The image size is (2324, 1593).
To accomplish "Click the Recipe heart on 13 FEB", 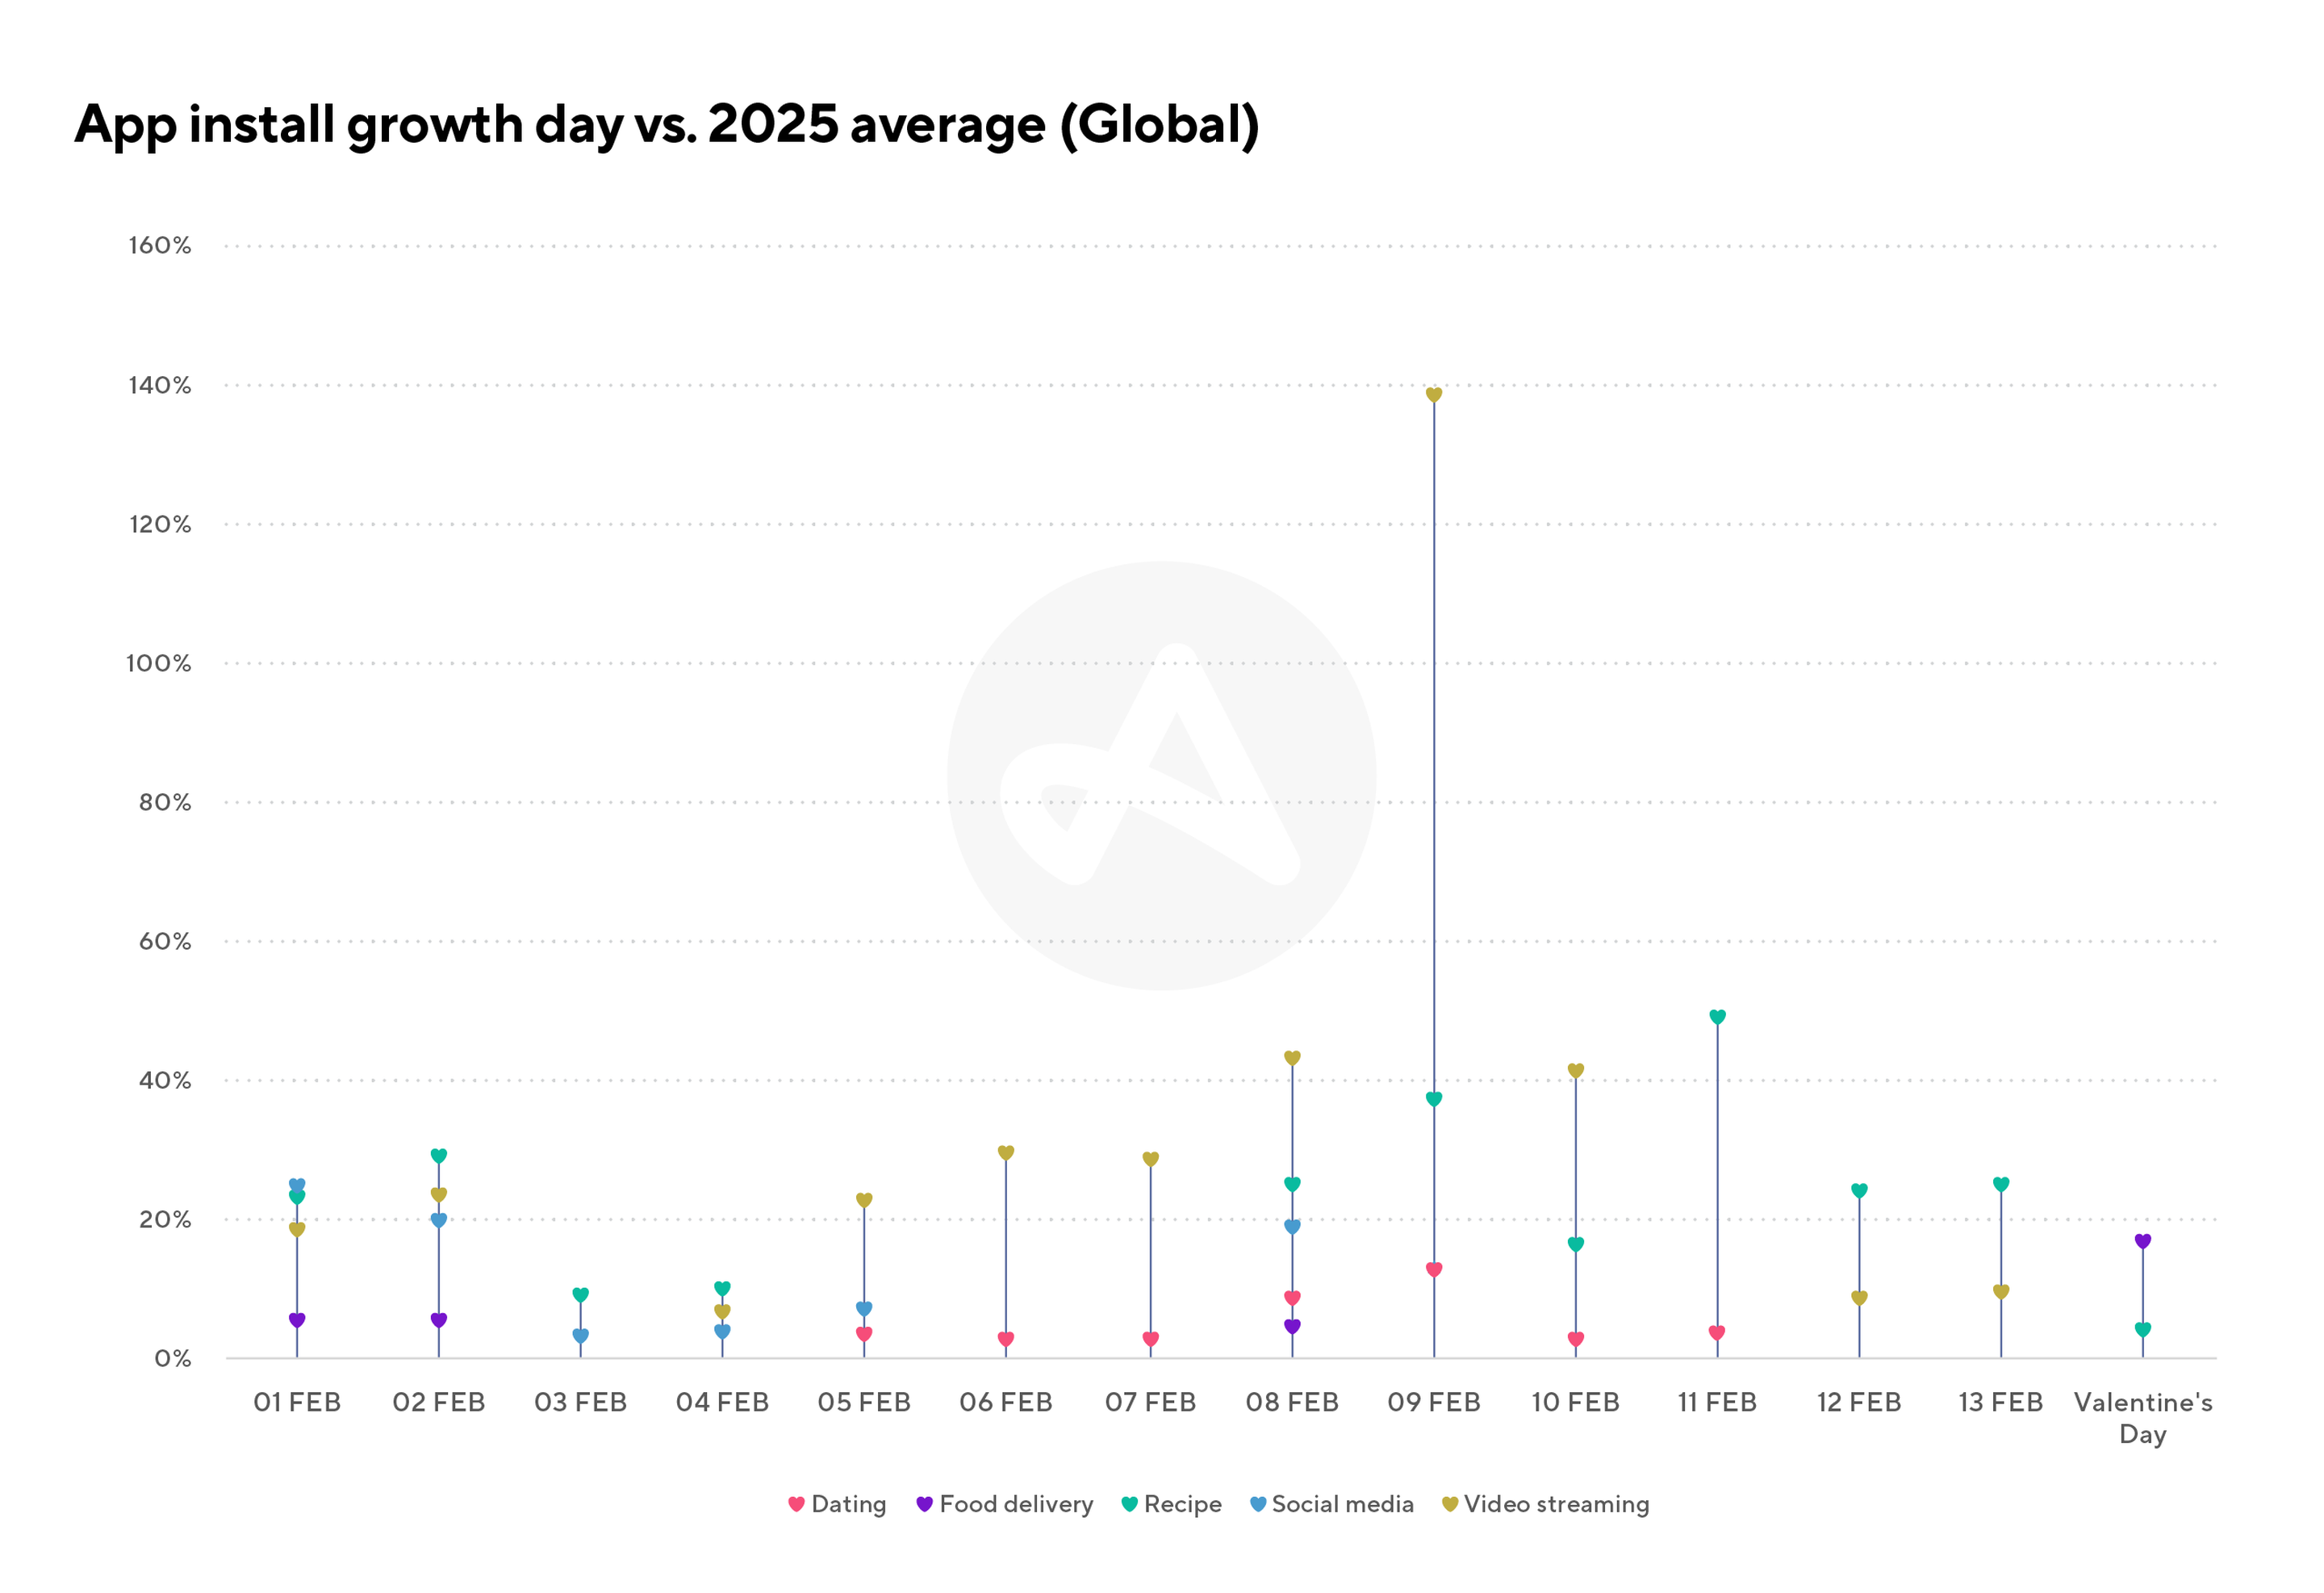I will coord(2000,1184).
